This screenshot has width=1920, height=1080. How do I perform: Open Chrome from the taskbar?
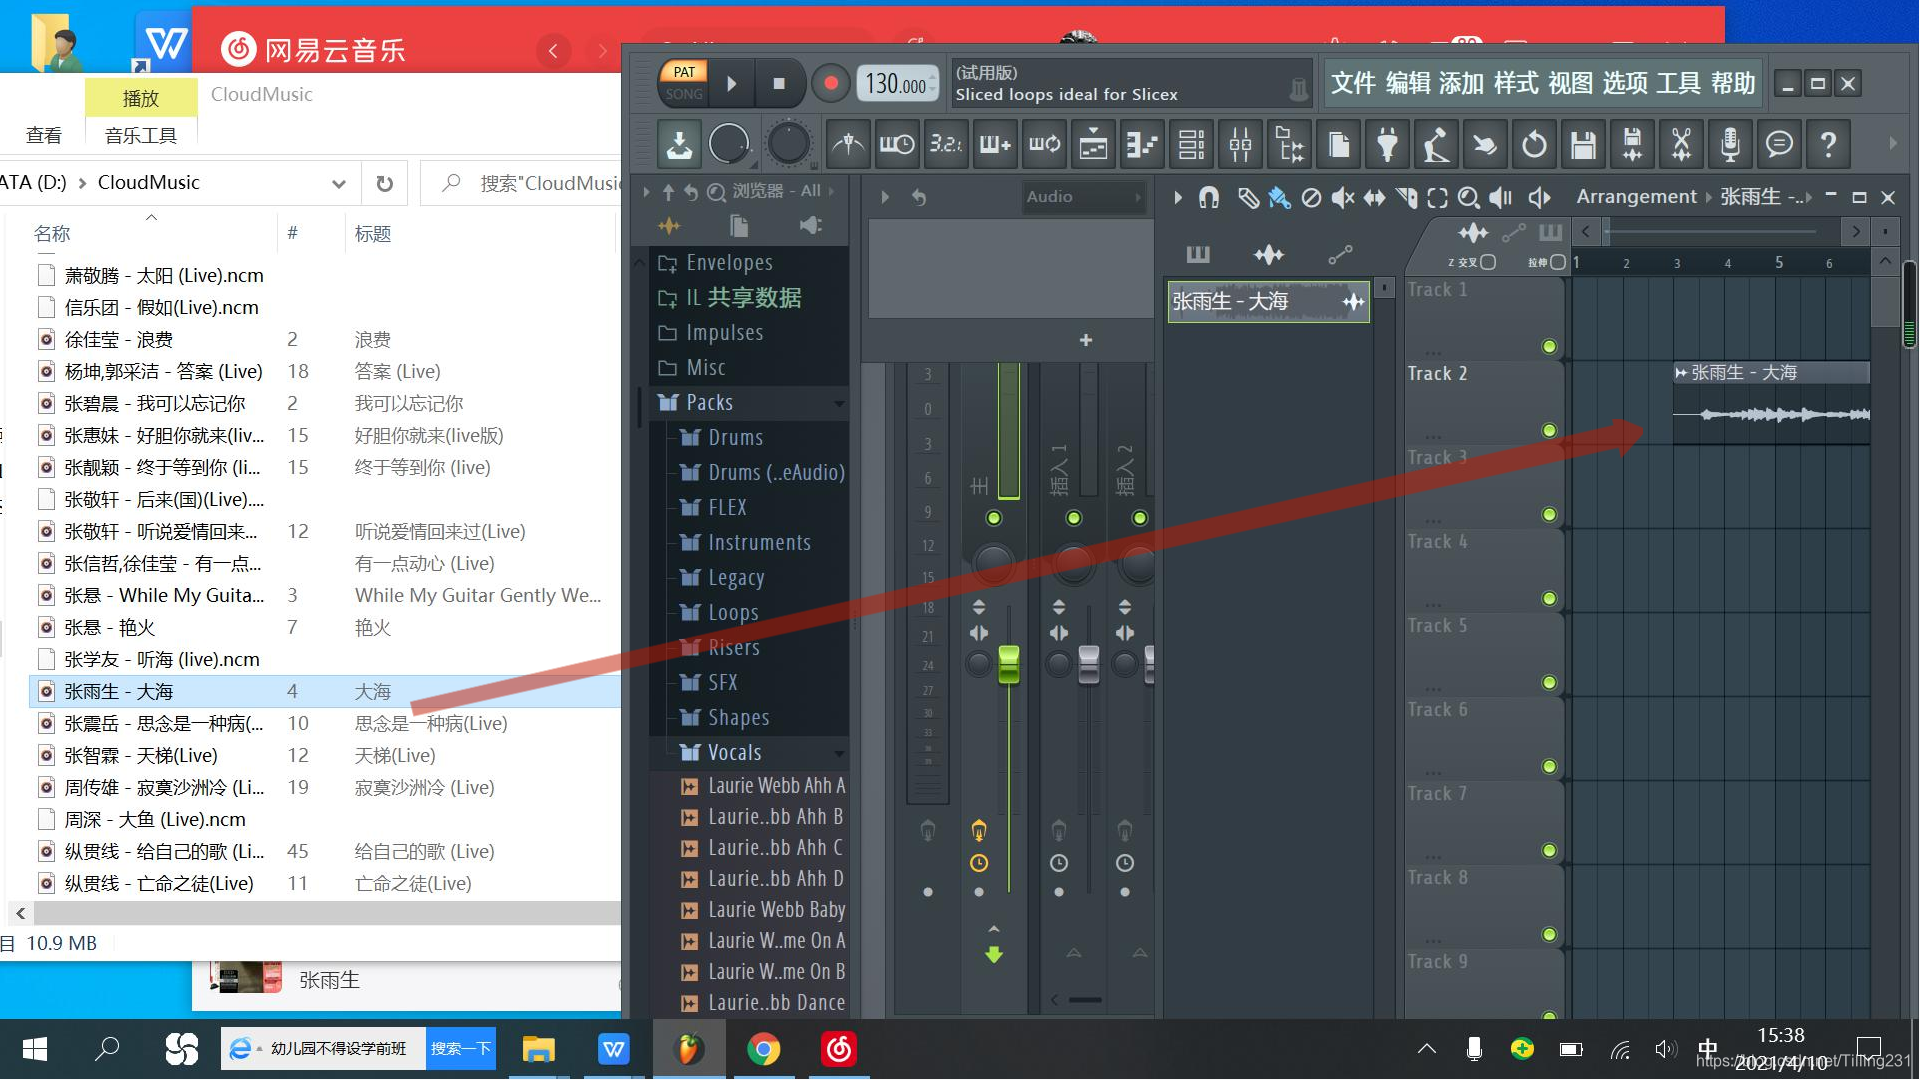point(763,1049)
